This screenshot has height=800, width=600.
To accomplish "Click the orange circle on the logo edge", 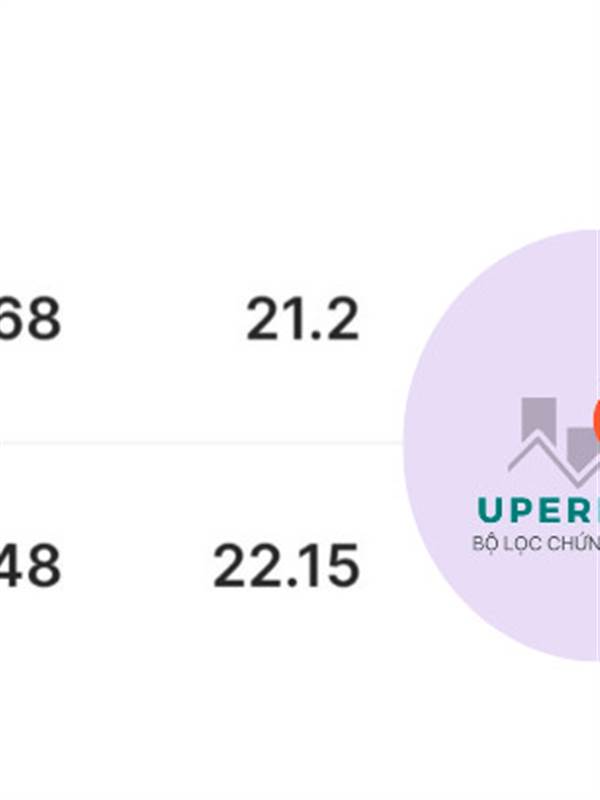I will click(x=596, y=421).
